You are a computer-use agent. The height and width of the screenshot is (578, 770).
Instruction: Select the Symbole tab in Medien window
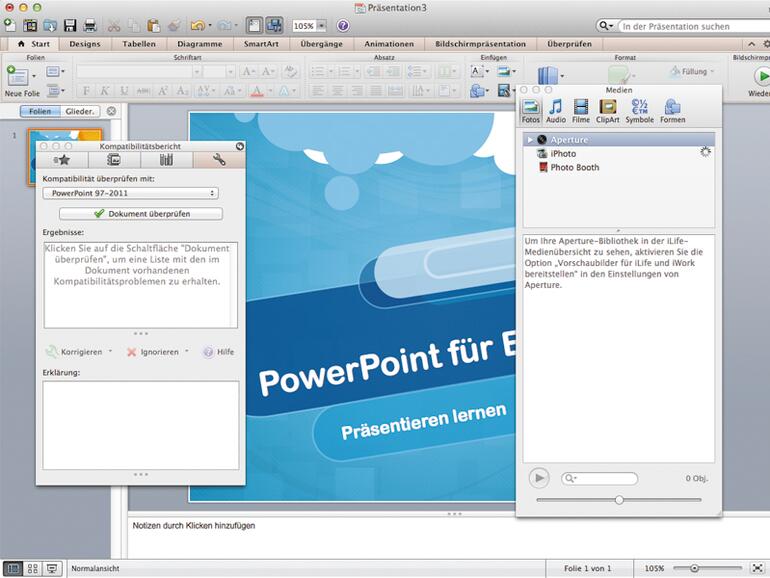pos(639,111)
